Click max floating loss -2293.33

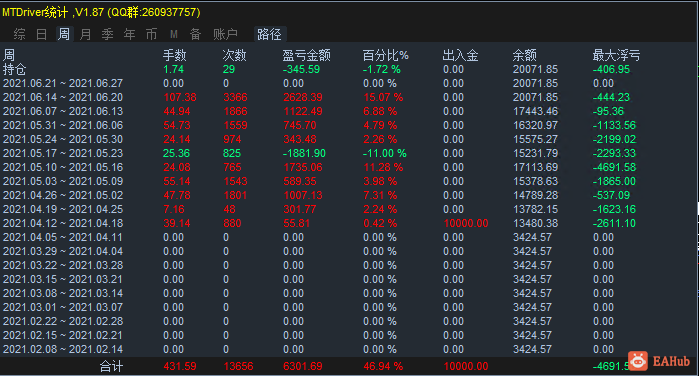pos(614,153)
